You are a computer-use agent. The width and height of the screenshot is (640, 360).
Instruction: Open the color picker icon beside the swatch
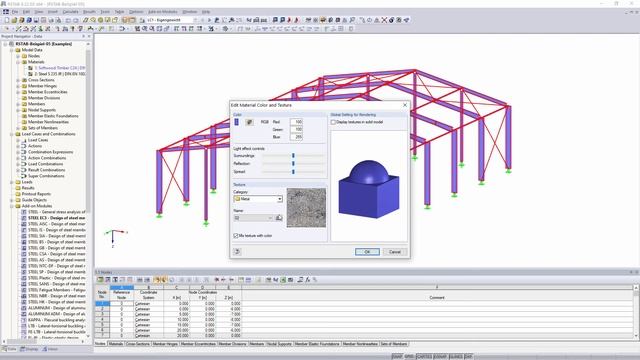coord(249,122)
